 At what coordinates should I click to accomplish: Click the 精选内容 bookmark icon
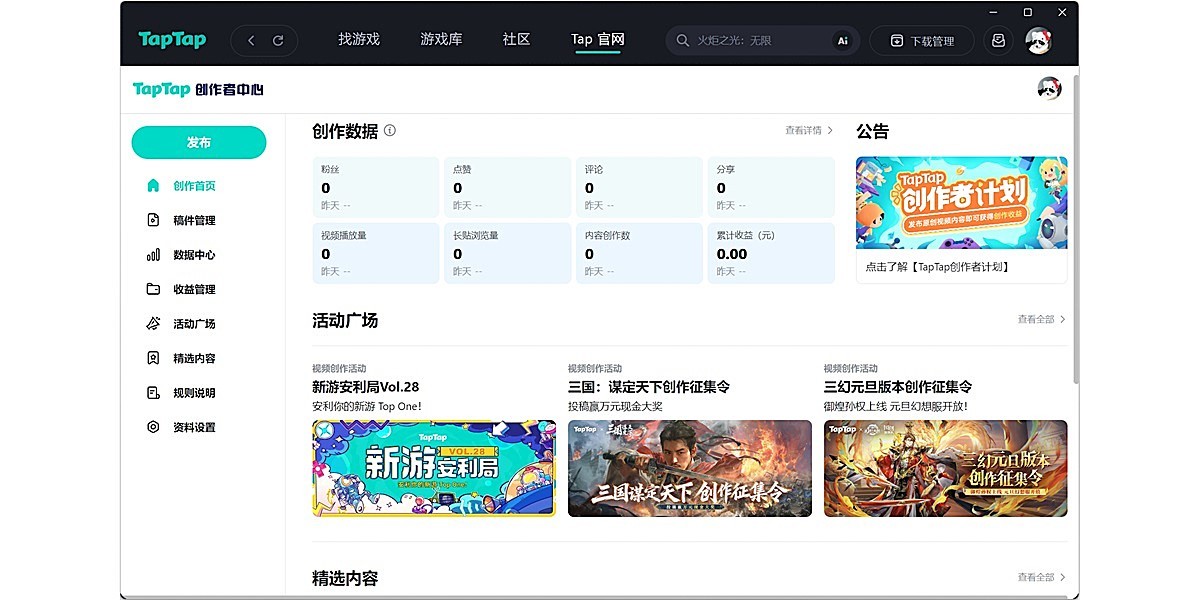(153, 357)
